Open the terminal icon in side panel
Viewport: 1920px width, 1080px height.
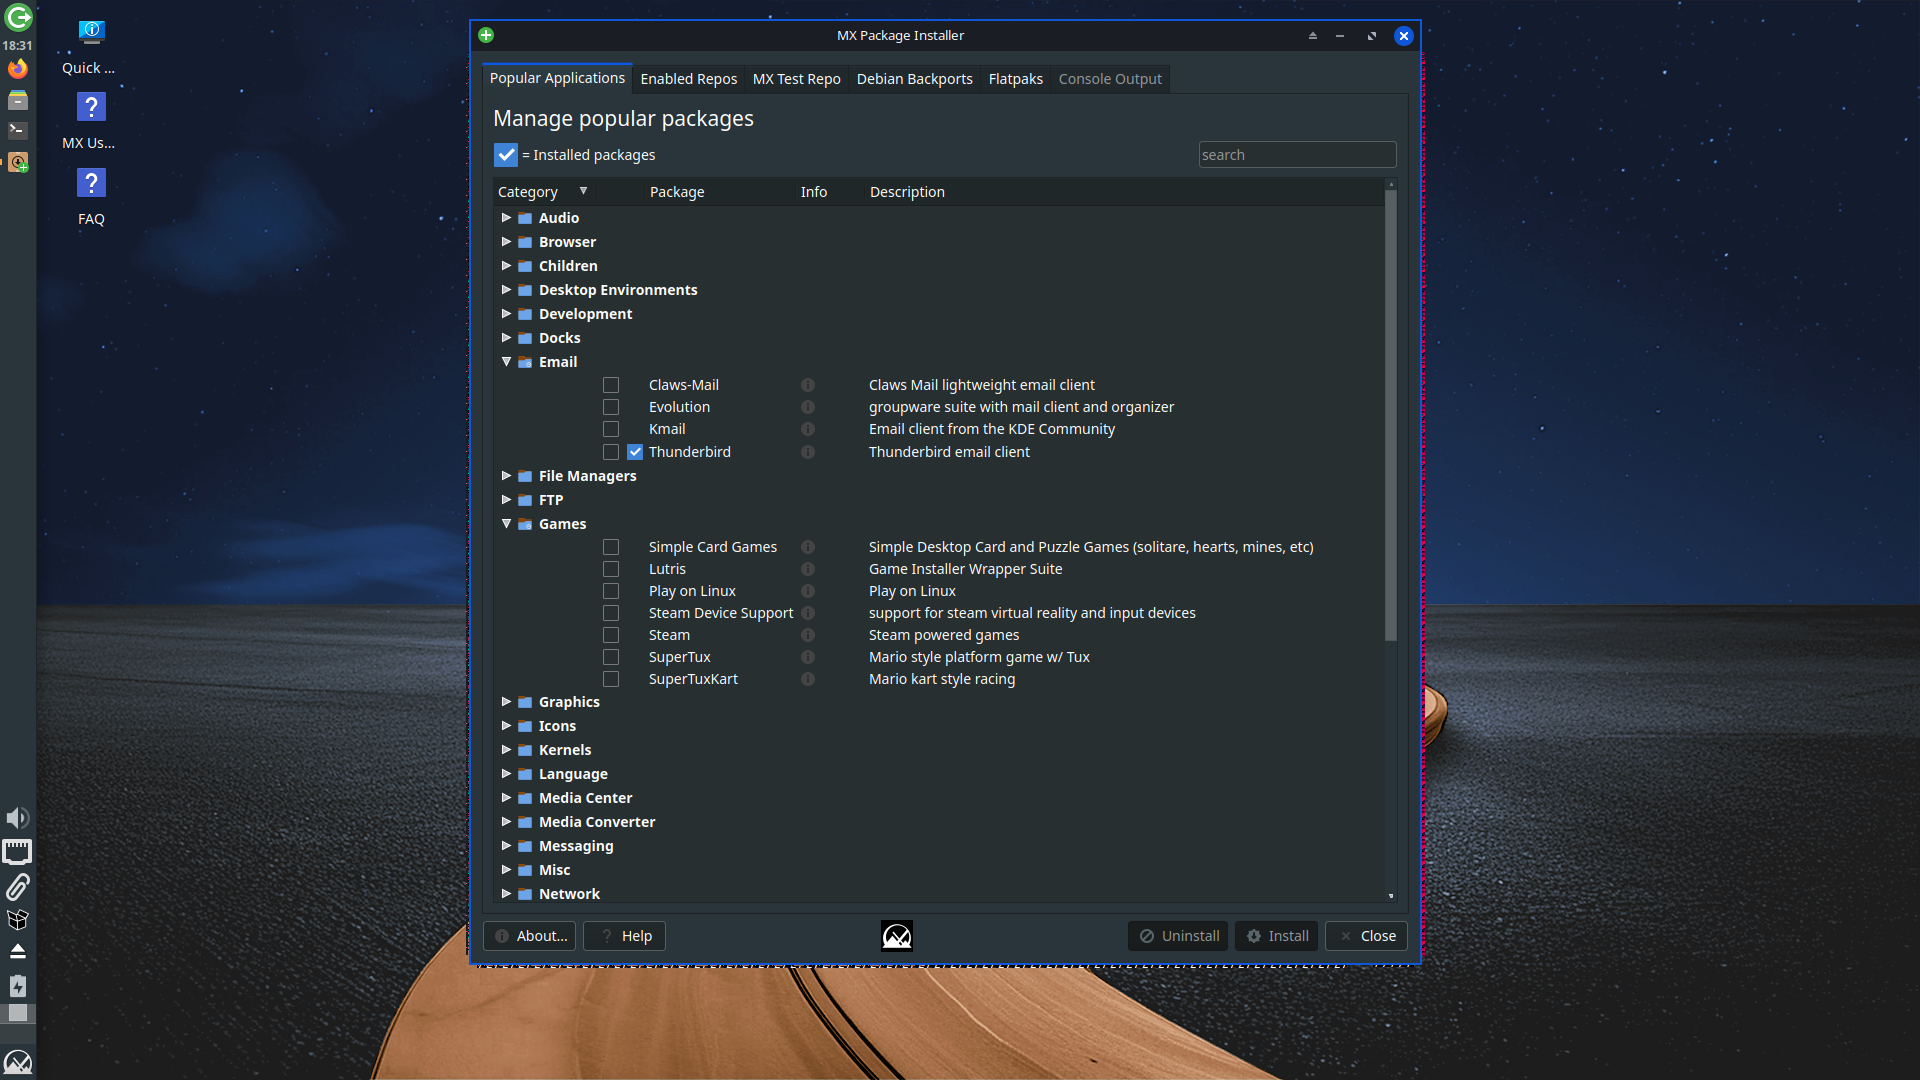tap(18, 130)
